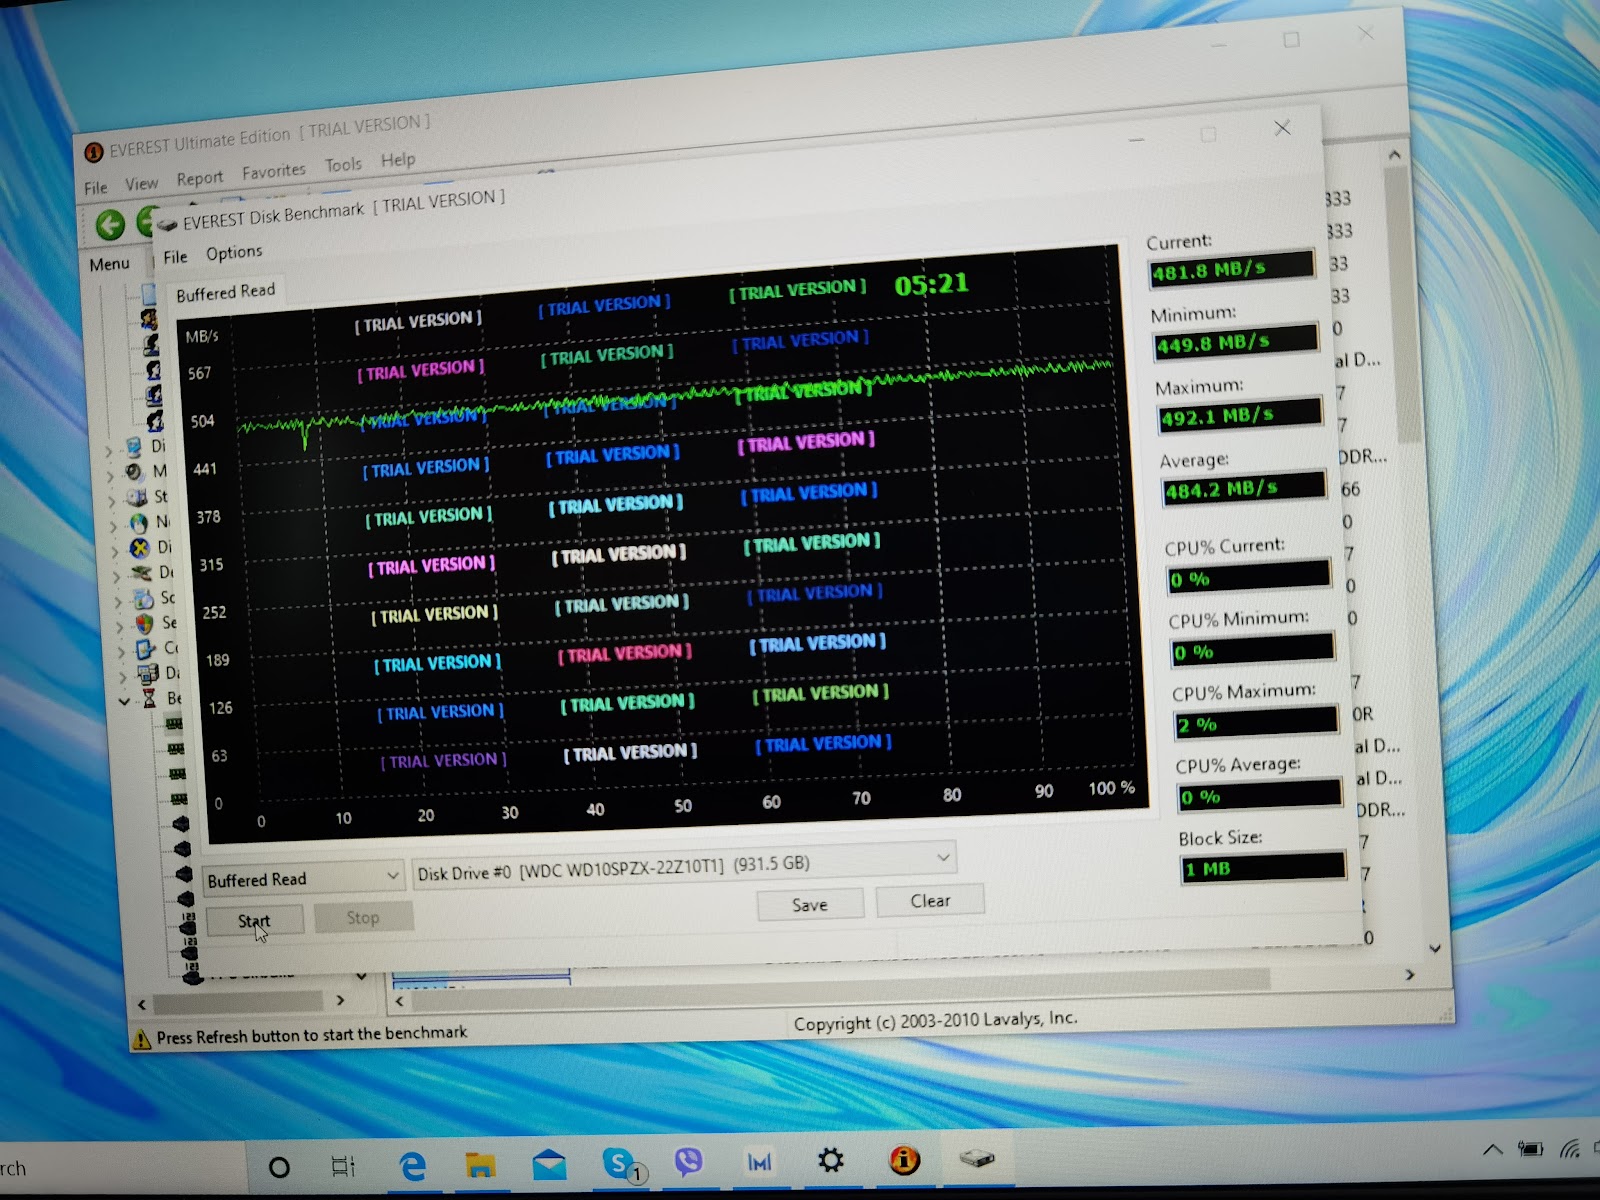Open Task View on the taskbar
The image size is (1600, 1200).
[343, 1166]
